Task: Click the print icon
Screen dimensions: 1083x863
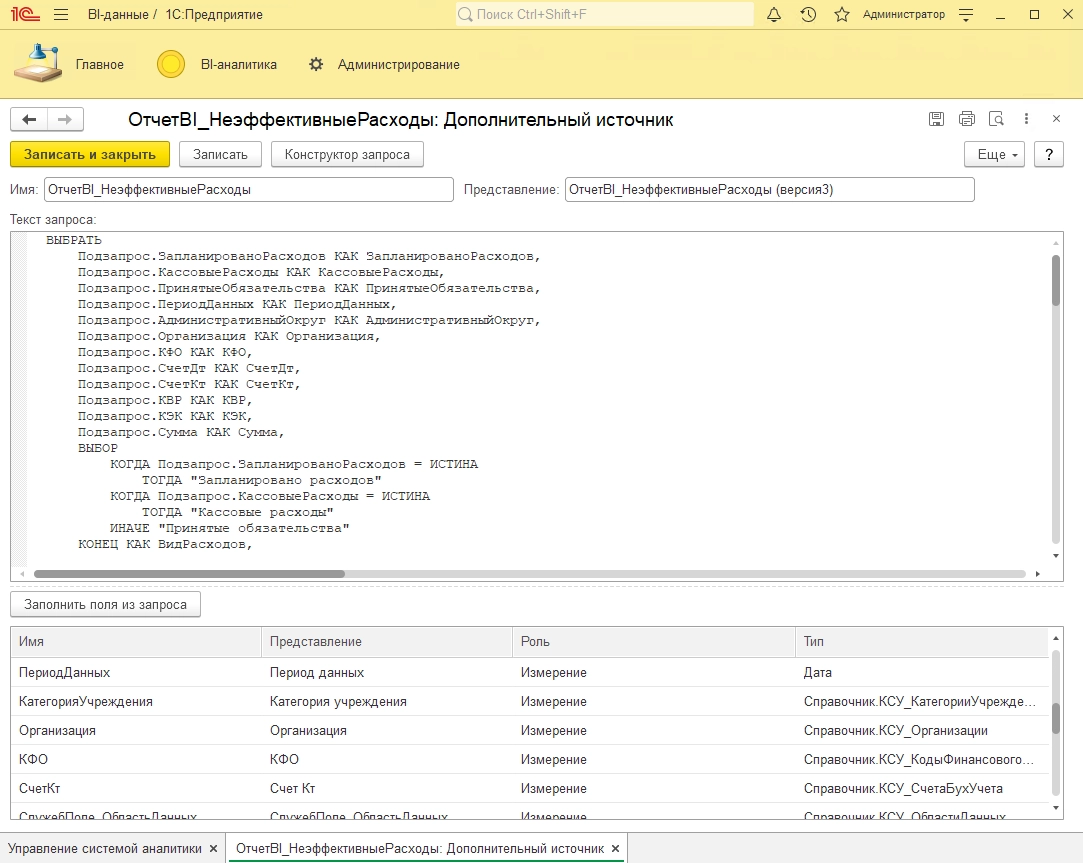Action: (966, 119)
